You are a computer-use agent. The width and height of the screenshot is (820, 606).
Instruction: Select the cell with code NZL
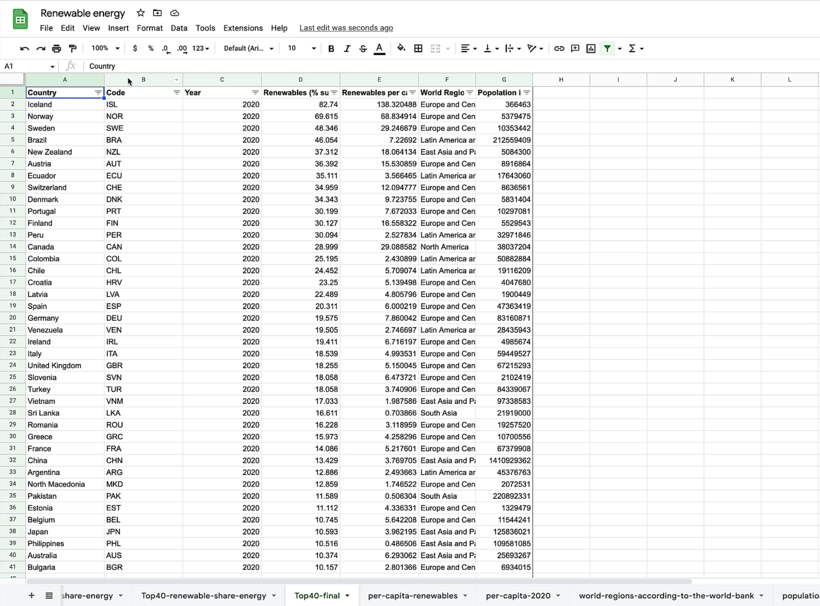click(x=143, y=152)
